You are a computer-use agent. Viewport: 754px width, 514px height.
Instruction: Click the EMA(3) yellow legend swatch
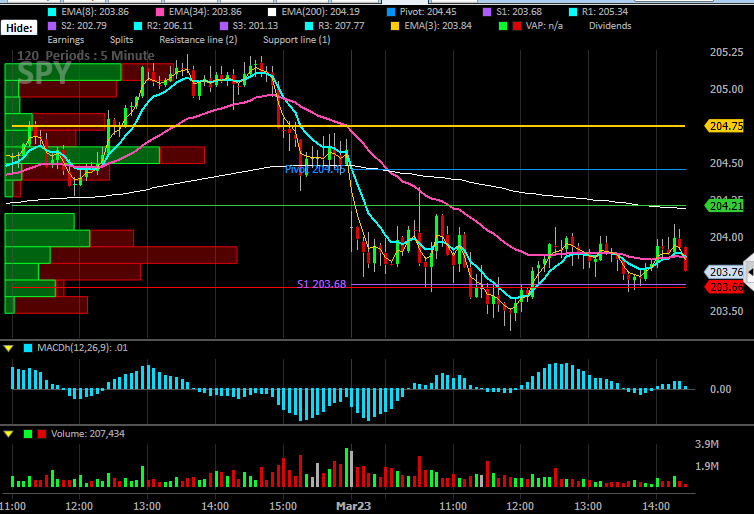(395, 26)
